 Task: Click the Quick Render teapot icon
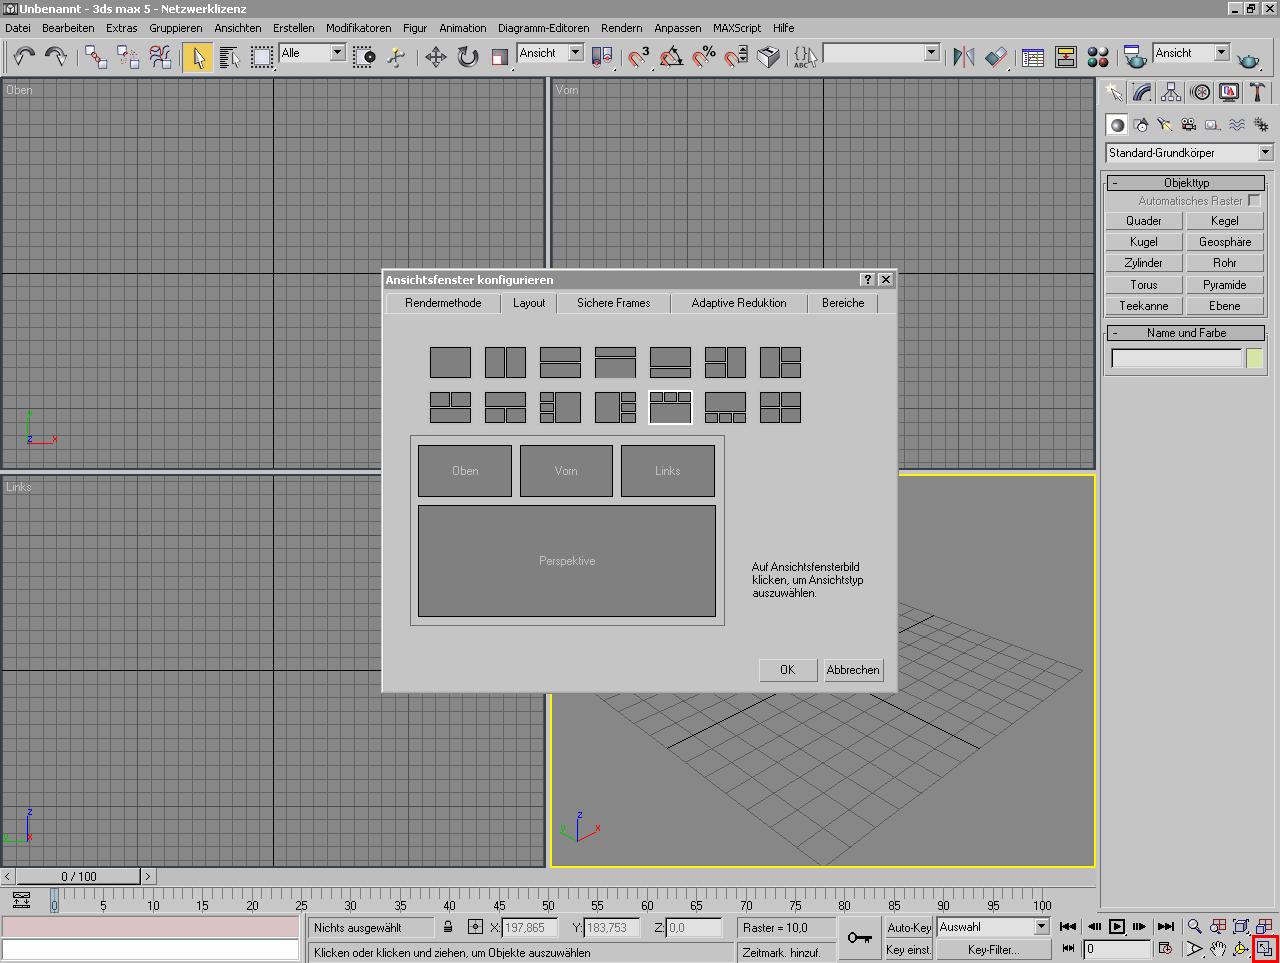(1248, 58)
